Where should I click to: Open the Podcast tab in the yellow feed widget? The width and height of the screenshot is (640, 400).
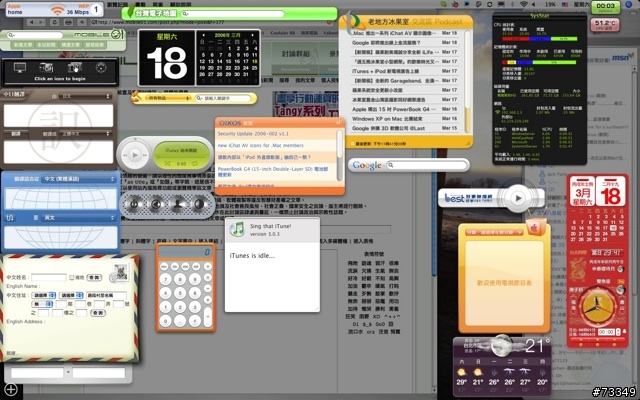click(x=449, y=21)
